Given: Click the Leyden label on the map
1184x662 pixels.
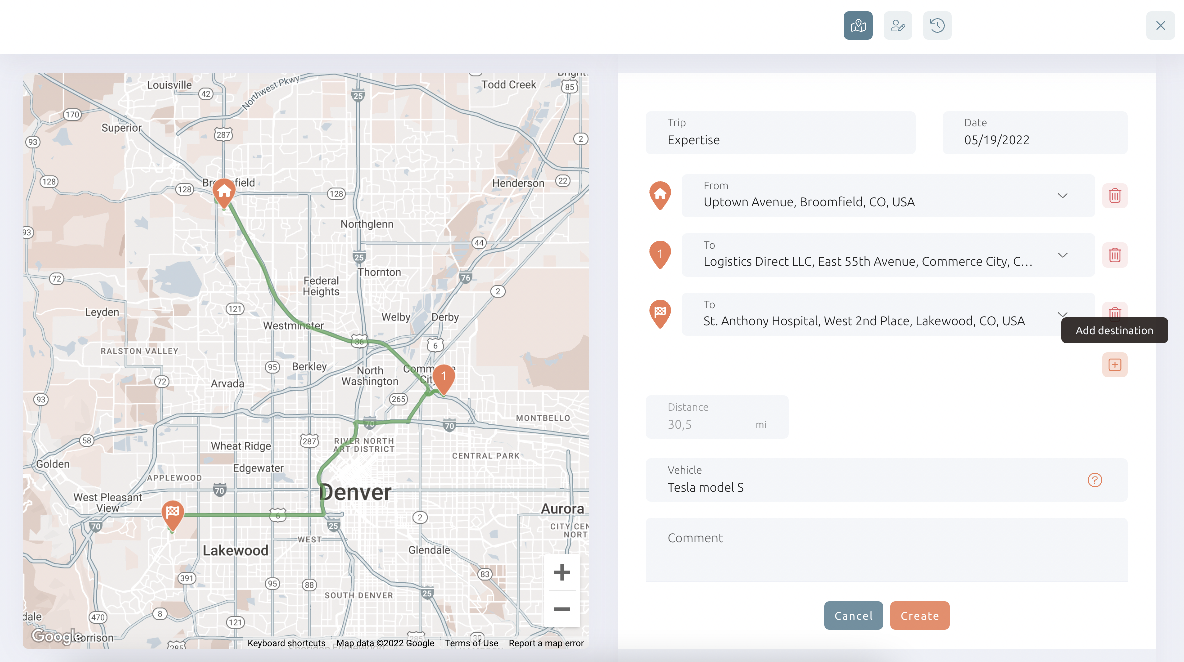Looking at the screenshot, I should 102,313.
